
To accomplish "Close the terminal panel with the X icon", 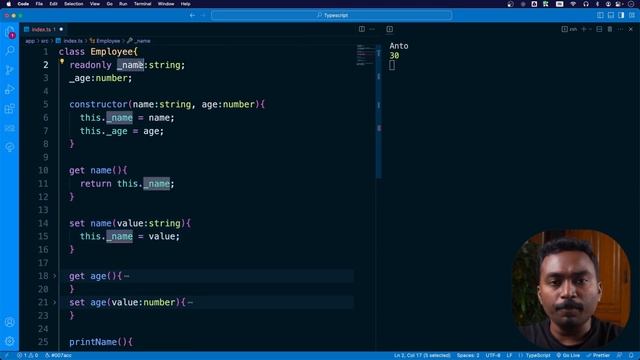I will (631, 29).
